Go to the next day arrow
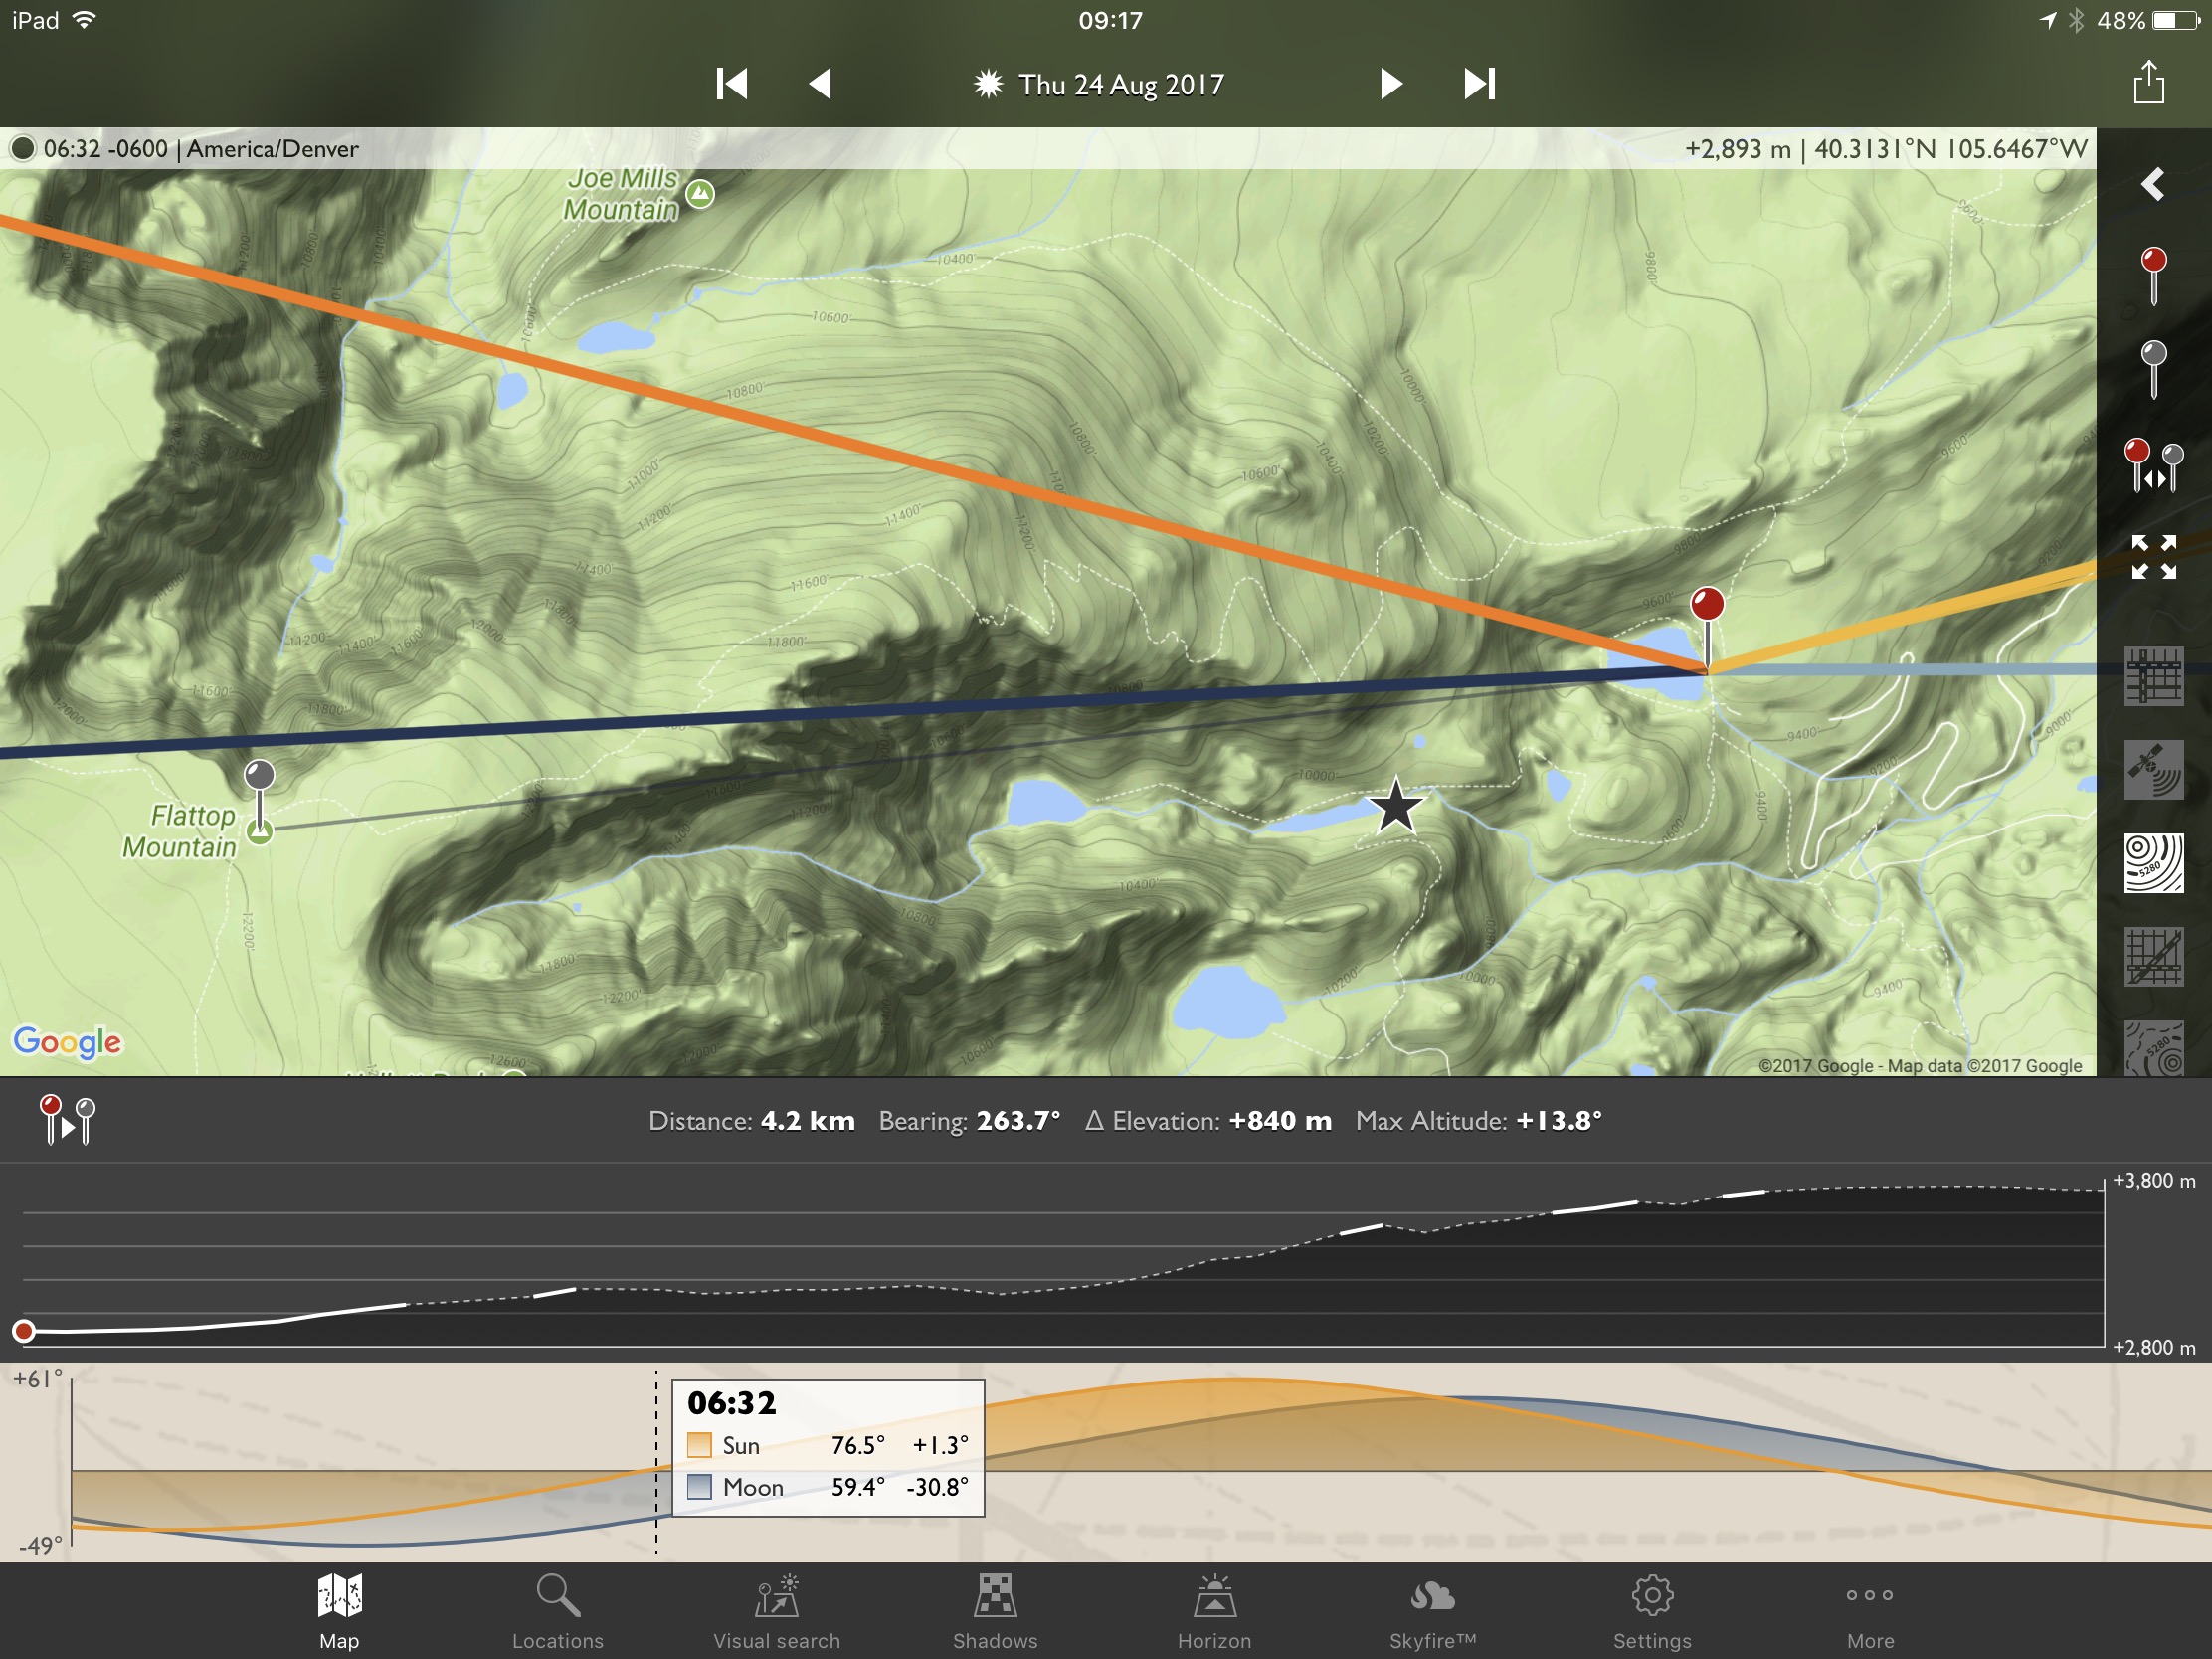This screenshot has width=2212, height=1659. (x=1390, y=83)
